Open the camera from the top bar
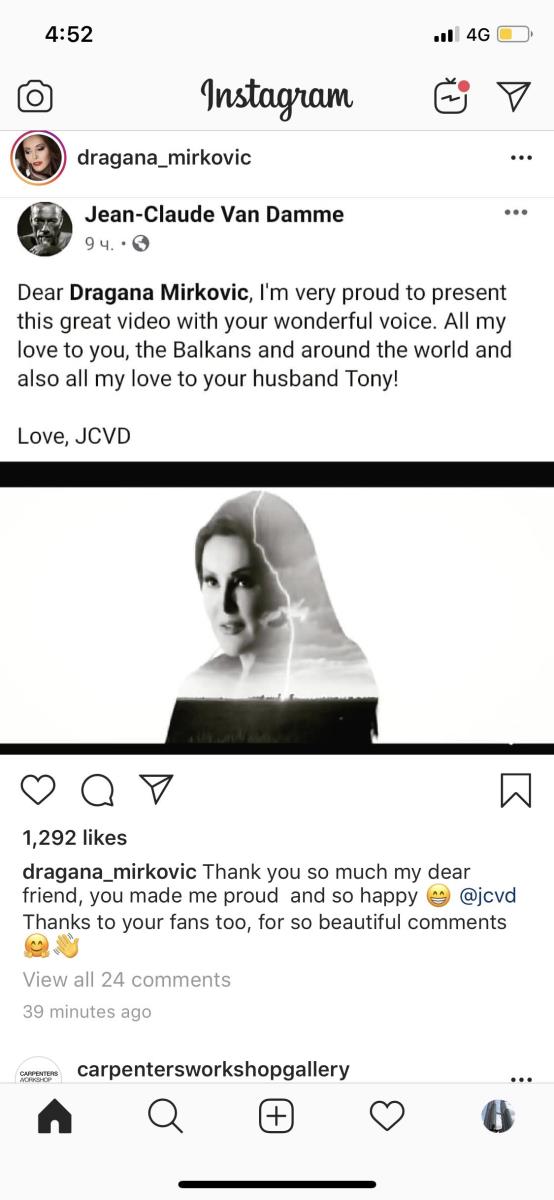 [35, 97]
